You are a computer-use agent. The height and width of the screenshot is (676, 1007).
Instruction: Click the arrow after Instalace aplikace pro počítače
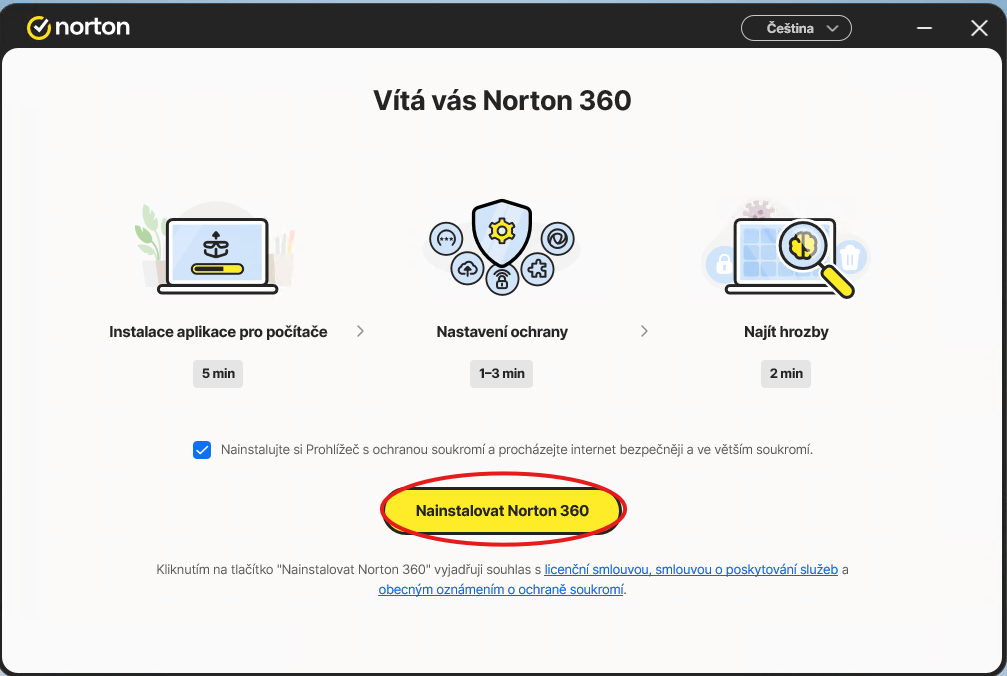coord(360,331)
